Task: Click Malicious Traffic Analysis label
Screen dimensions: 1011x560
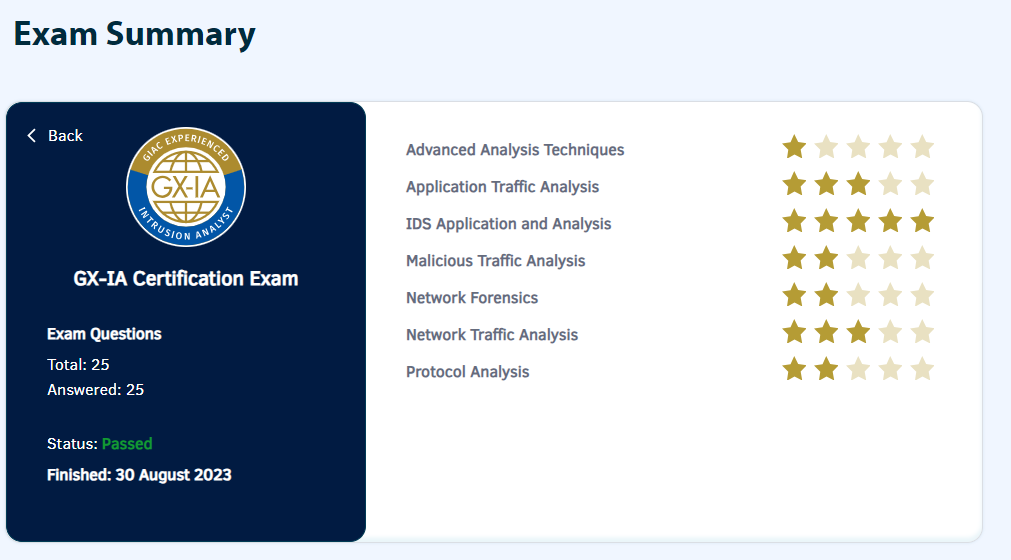Action: (x=495, y=261)
